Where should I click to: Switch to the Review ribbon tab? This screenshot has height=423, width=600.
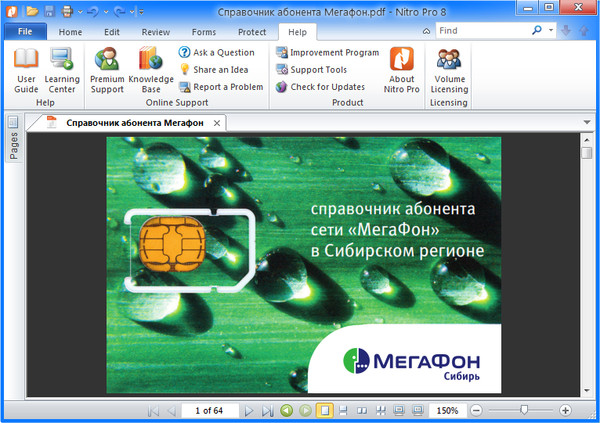click(155, 32)
